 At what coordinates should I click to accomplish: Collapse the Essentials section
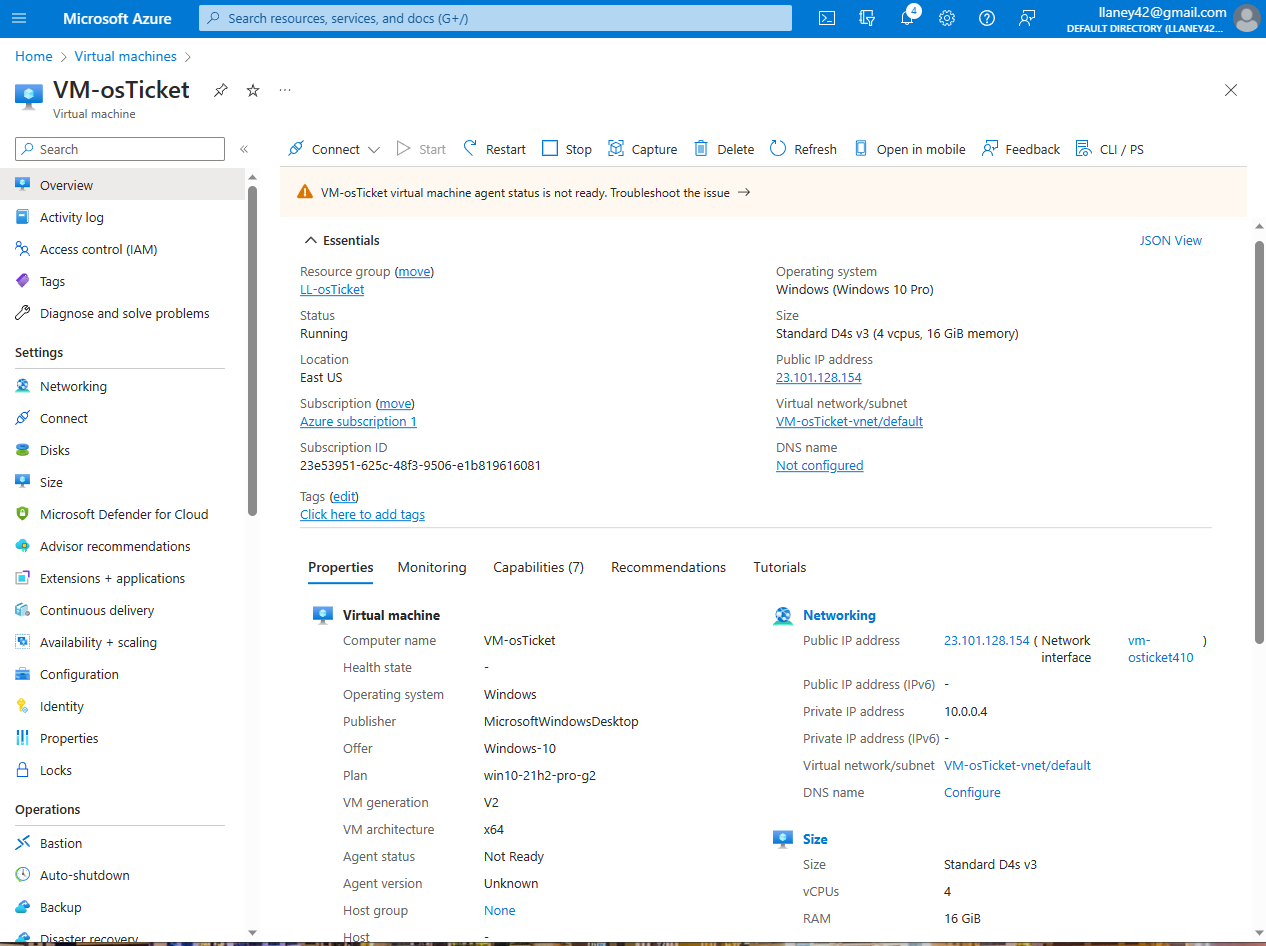point(310,240)
